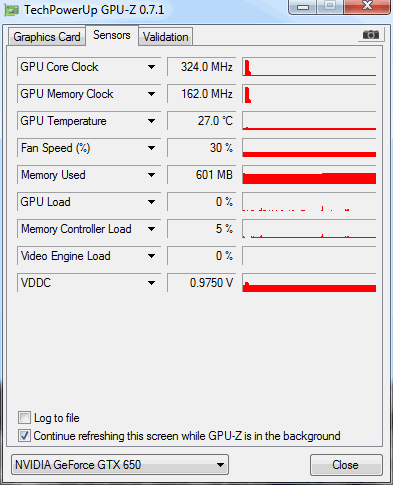The height and width of the screenshot is (485, 393).
Task: Minimize the GPU-Z window
Action: (x=303, y=7)
